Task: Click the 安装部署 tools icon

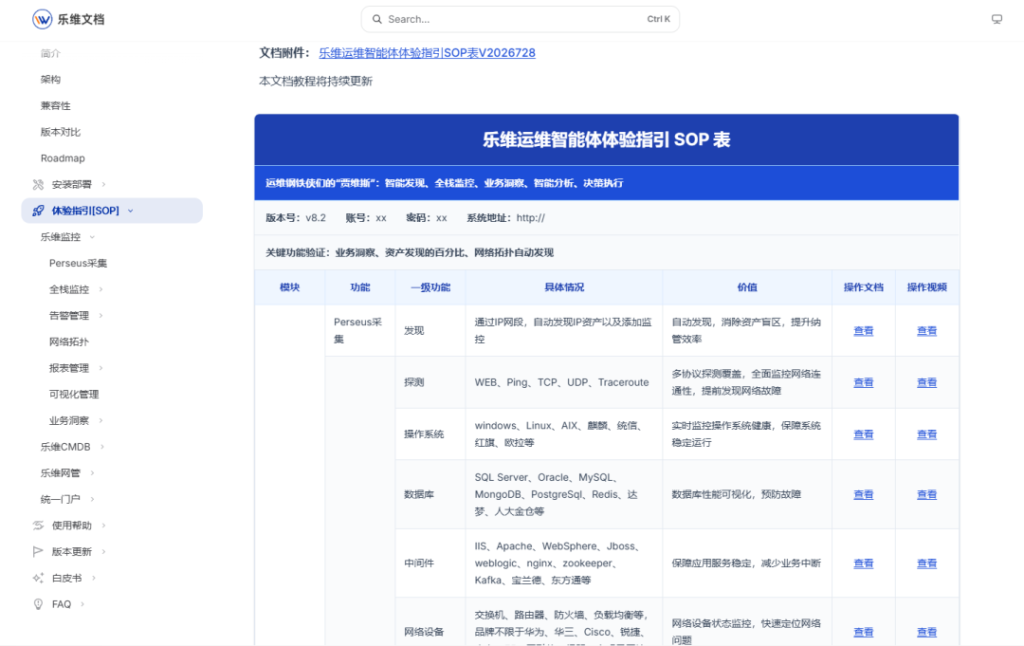Action: [x=38, y=184]
